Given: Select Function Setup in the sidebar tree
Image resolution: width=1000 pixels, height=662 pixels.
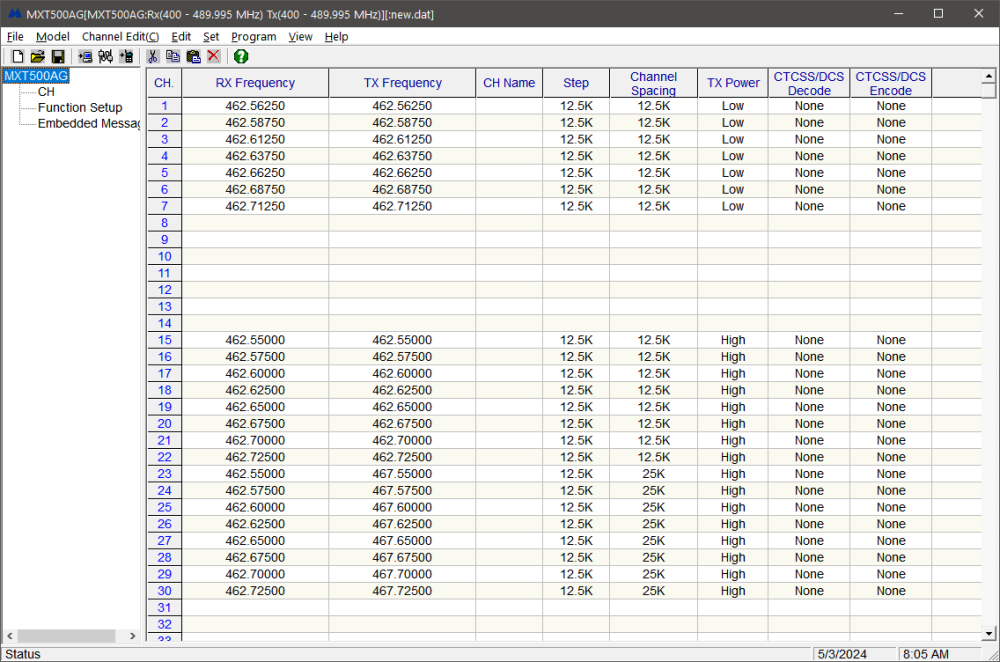Looking at the screenshot, I should pyautogui.click(x=78, y=107).
